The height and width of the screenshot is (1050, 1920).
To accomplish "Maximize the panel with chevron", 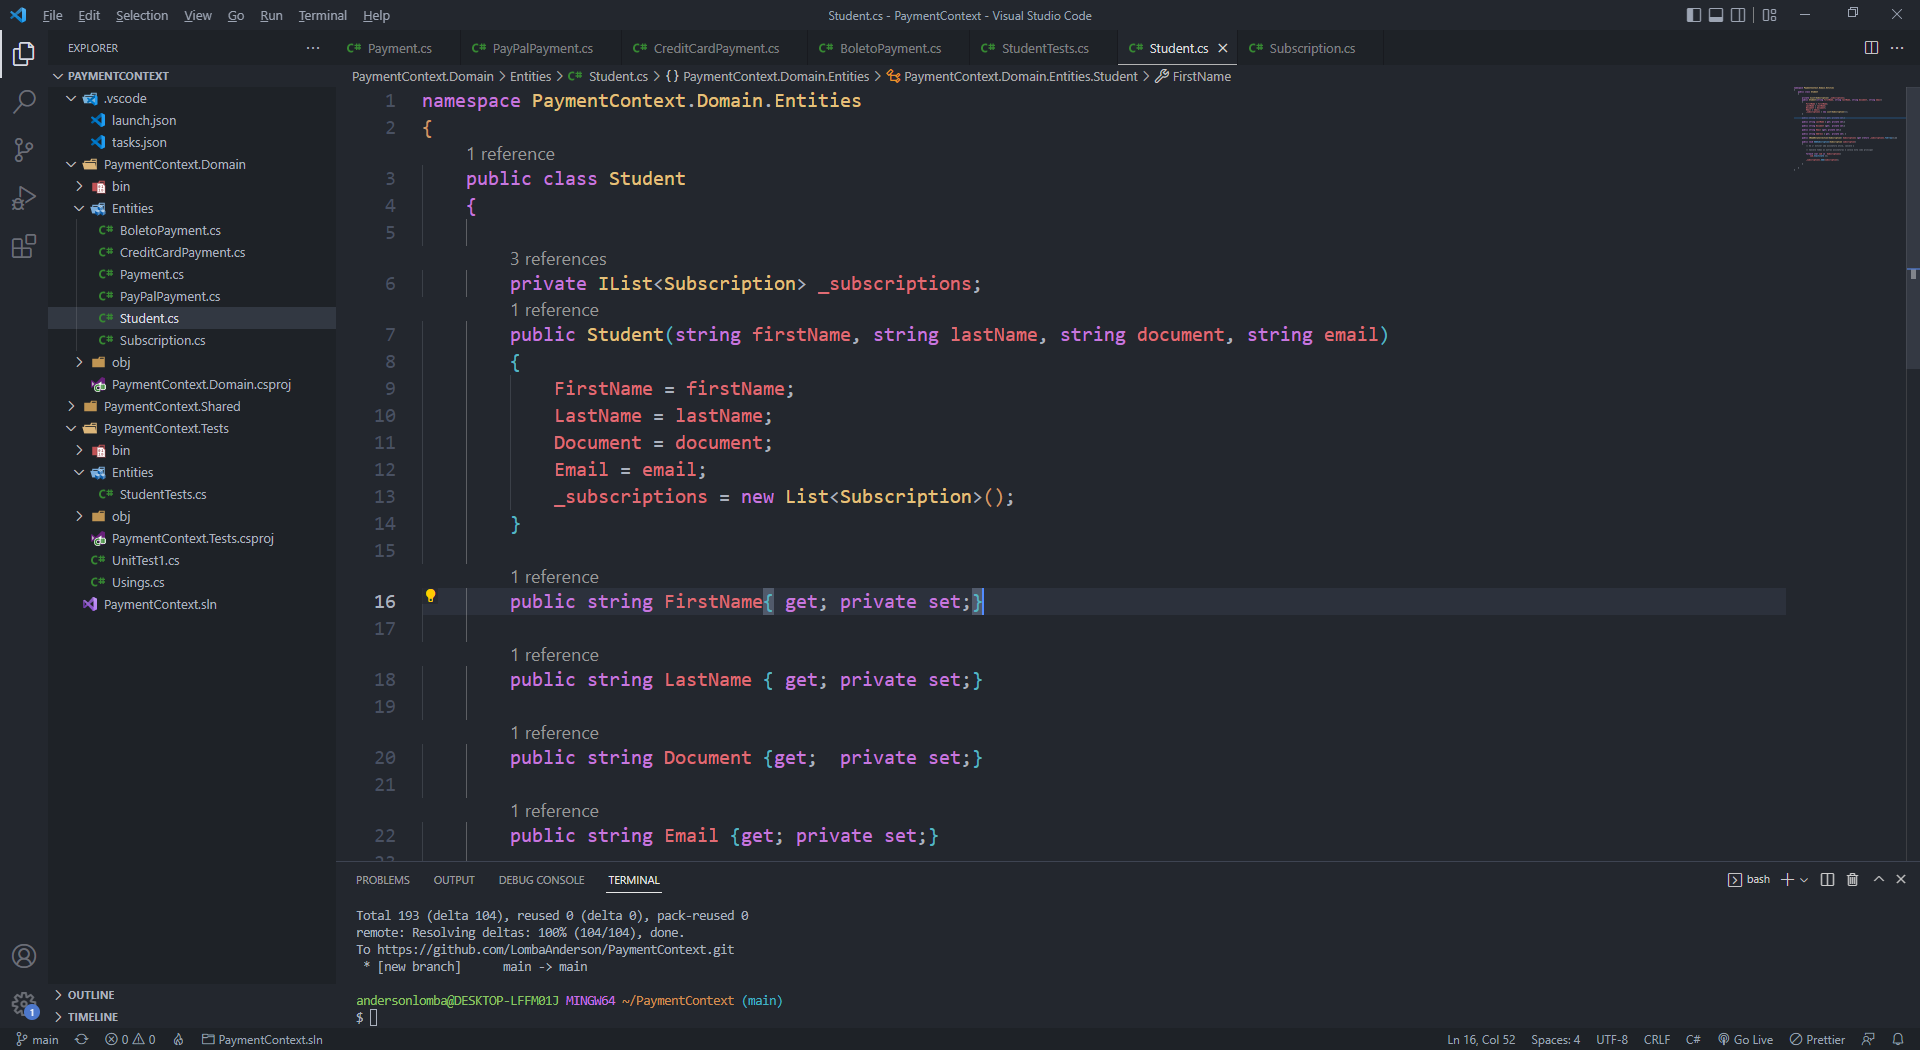I will [x=1877, y=880].
